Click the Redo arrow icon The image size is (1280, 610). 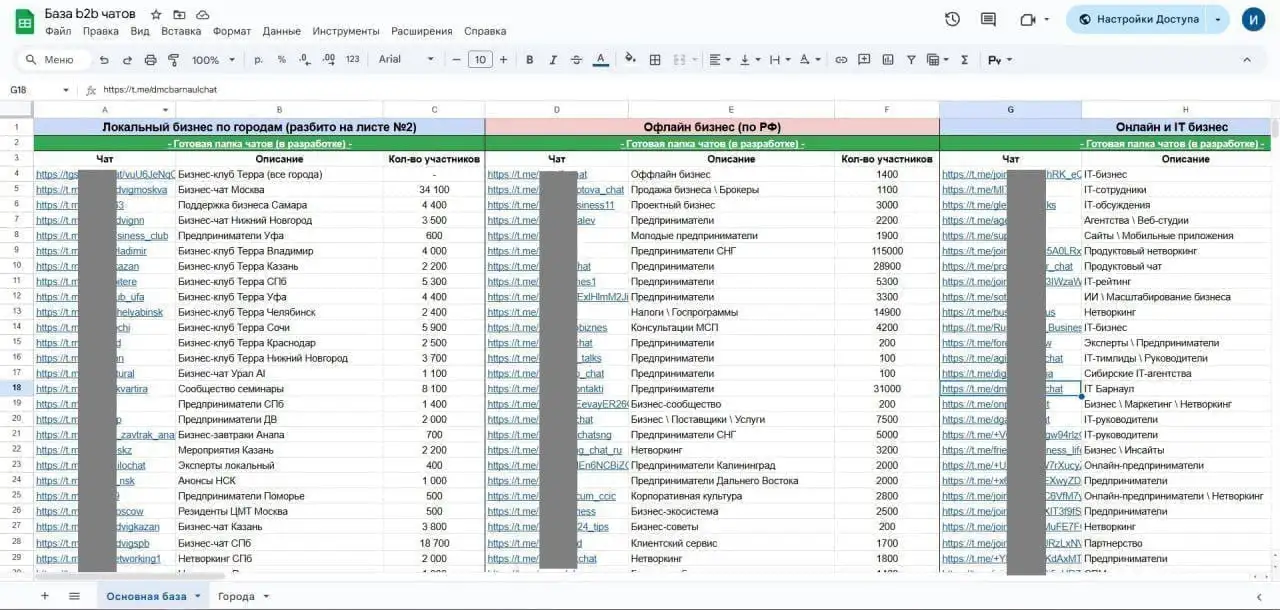[127, 60]
